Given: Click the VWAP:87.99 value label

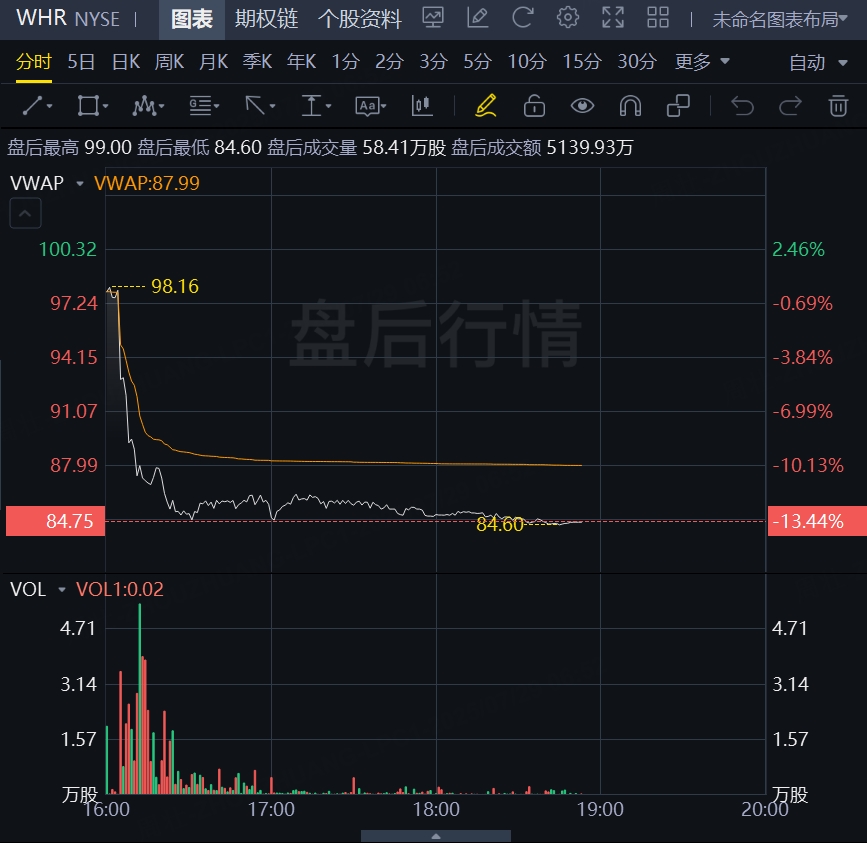Looking at the screenshot, I should [x=147, y=183].
